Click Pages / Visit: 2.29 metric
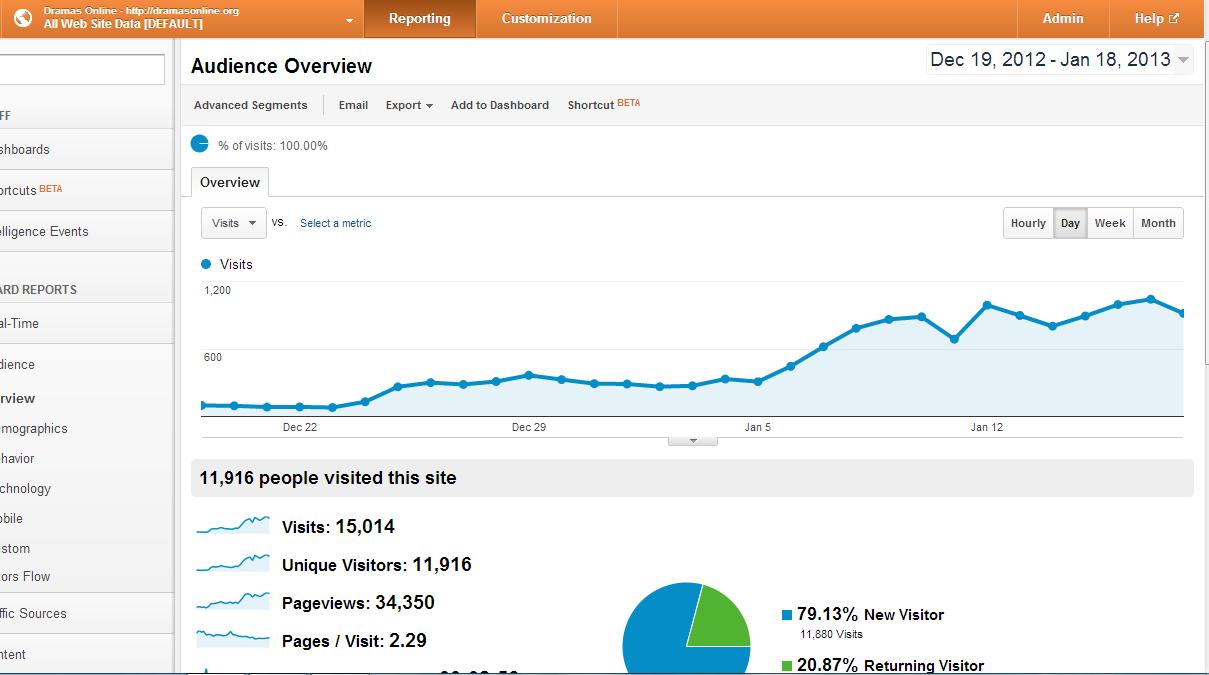This screenshot has height=675, width=1209. tap(354, 641)
